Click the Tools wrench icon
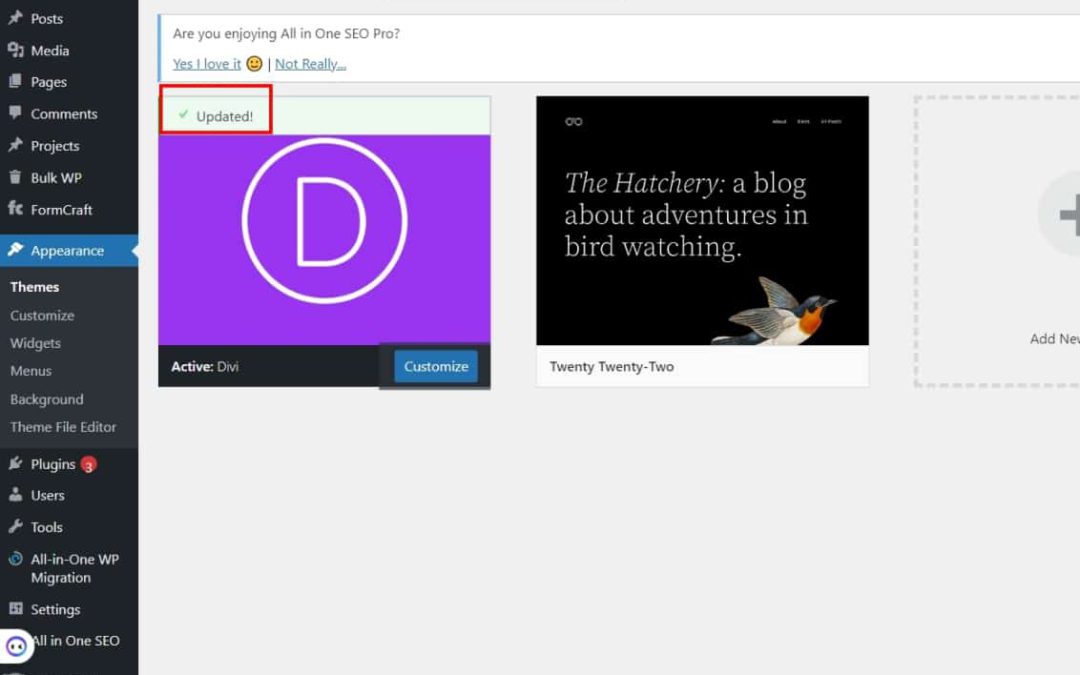 (x=15, y=527)
